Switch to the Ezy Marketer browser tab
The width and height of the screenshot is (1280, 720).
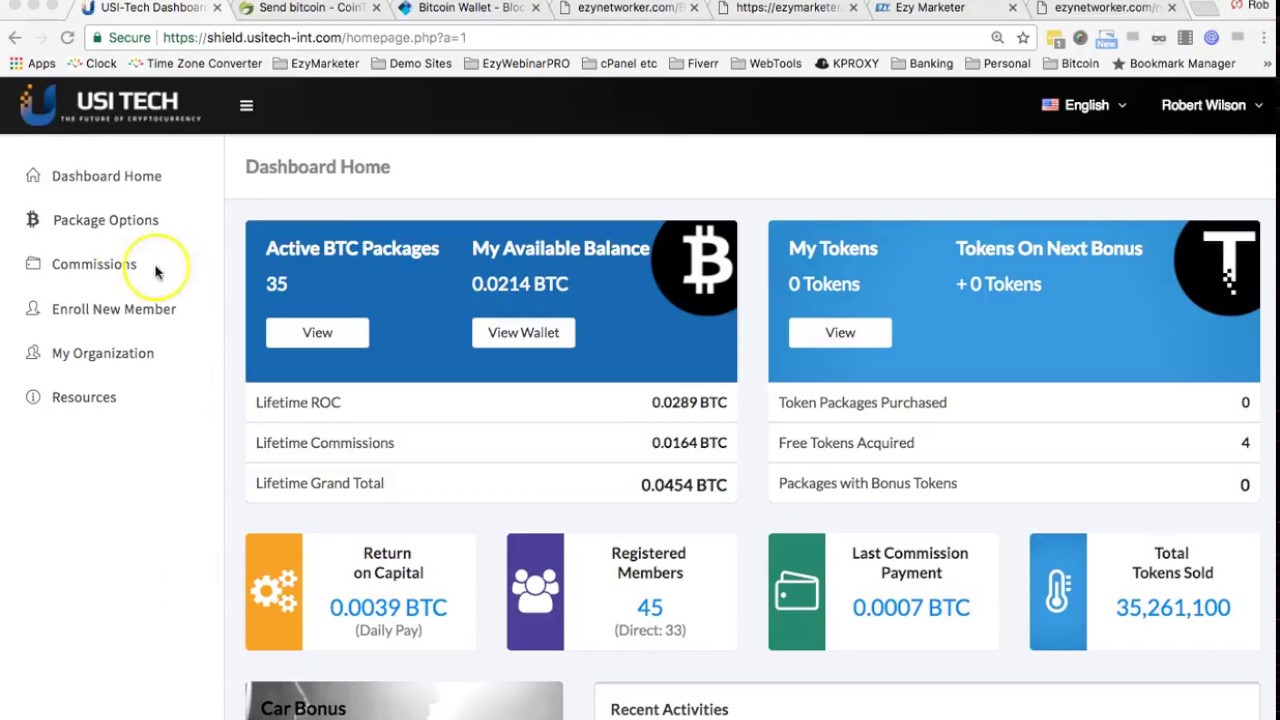point(944,8)
